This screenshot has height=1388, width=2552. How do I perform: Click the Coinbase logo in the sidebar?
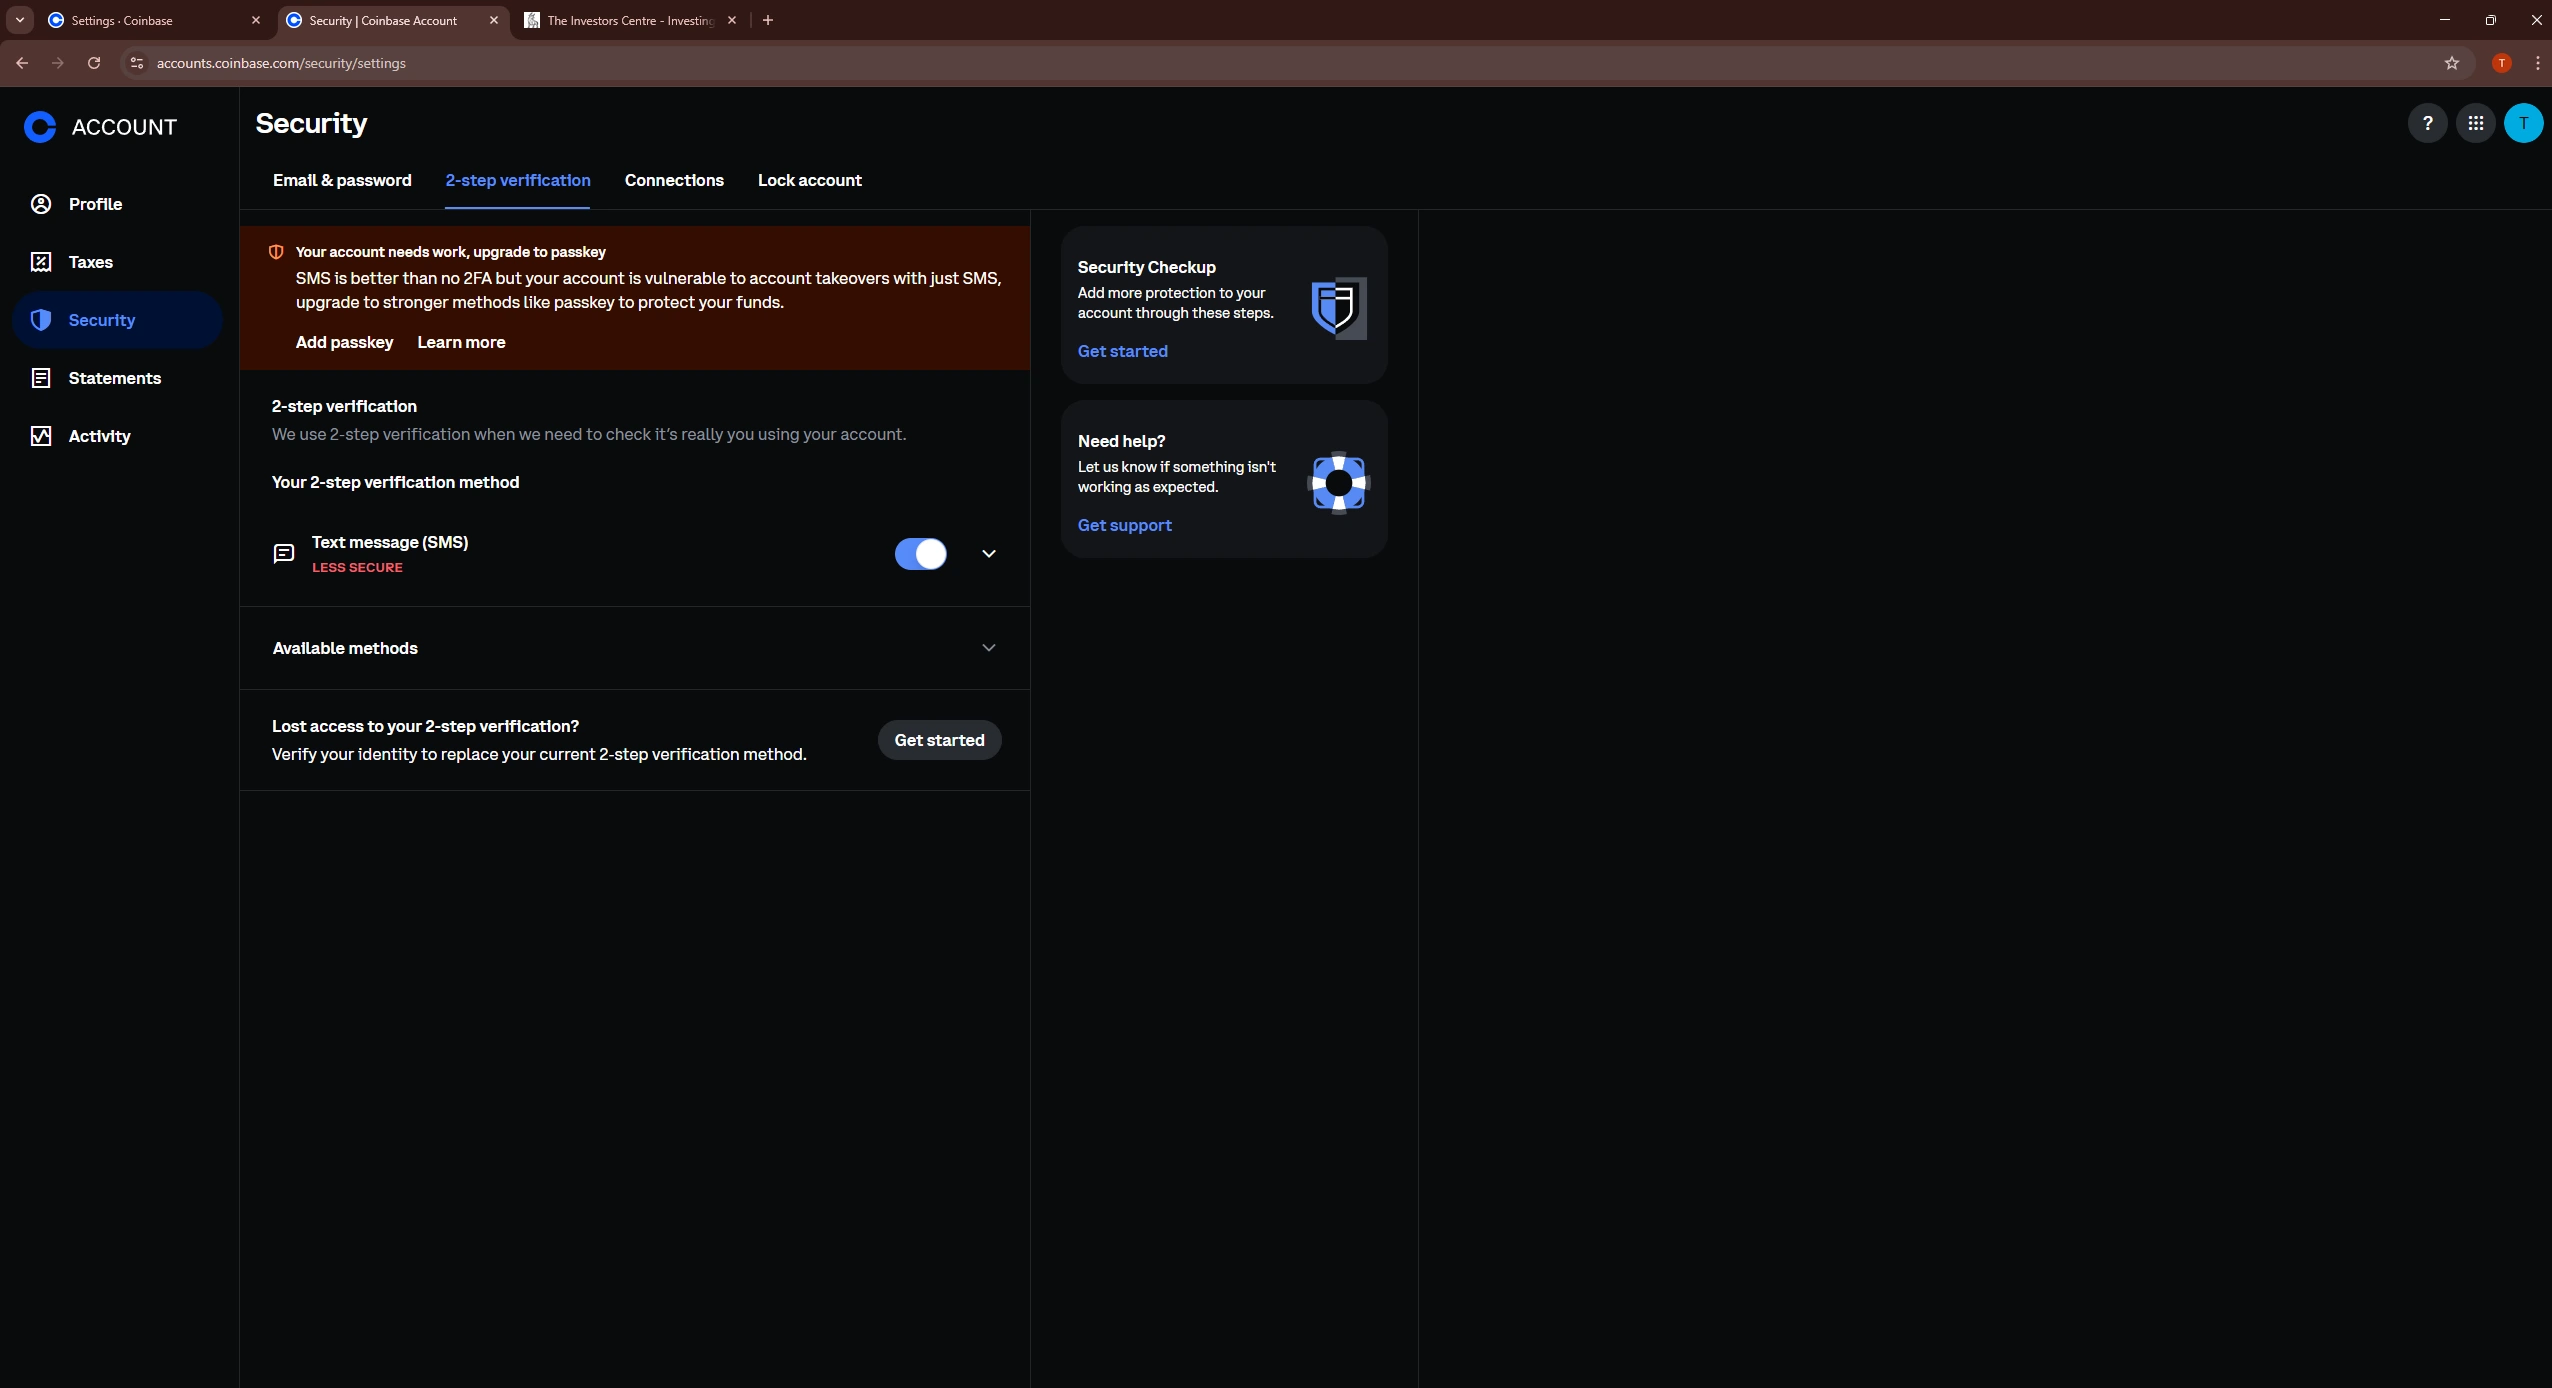pyautogui.click(x=40, y=127)
